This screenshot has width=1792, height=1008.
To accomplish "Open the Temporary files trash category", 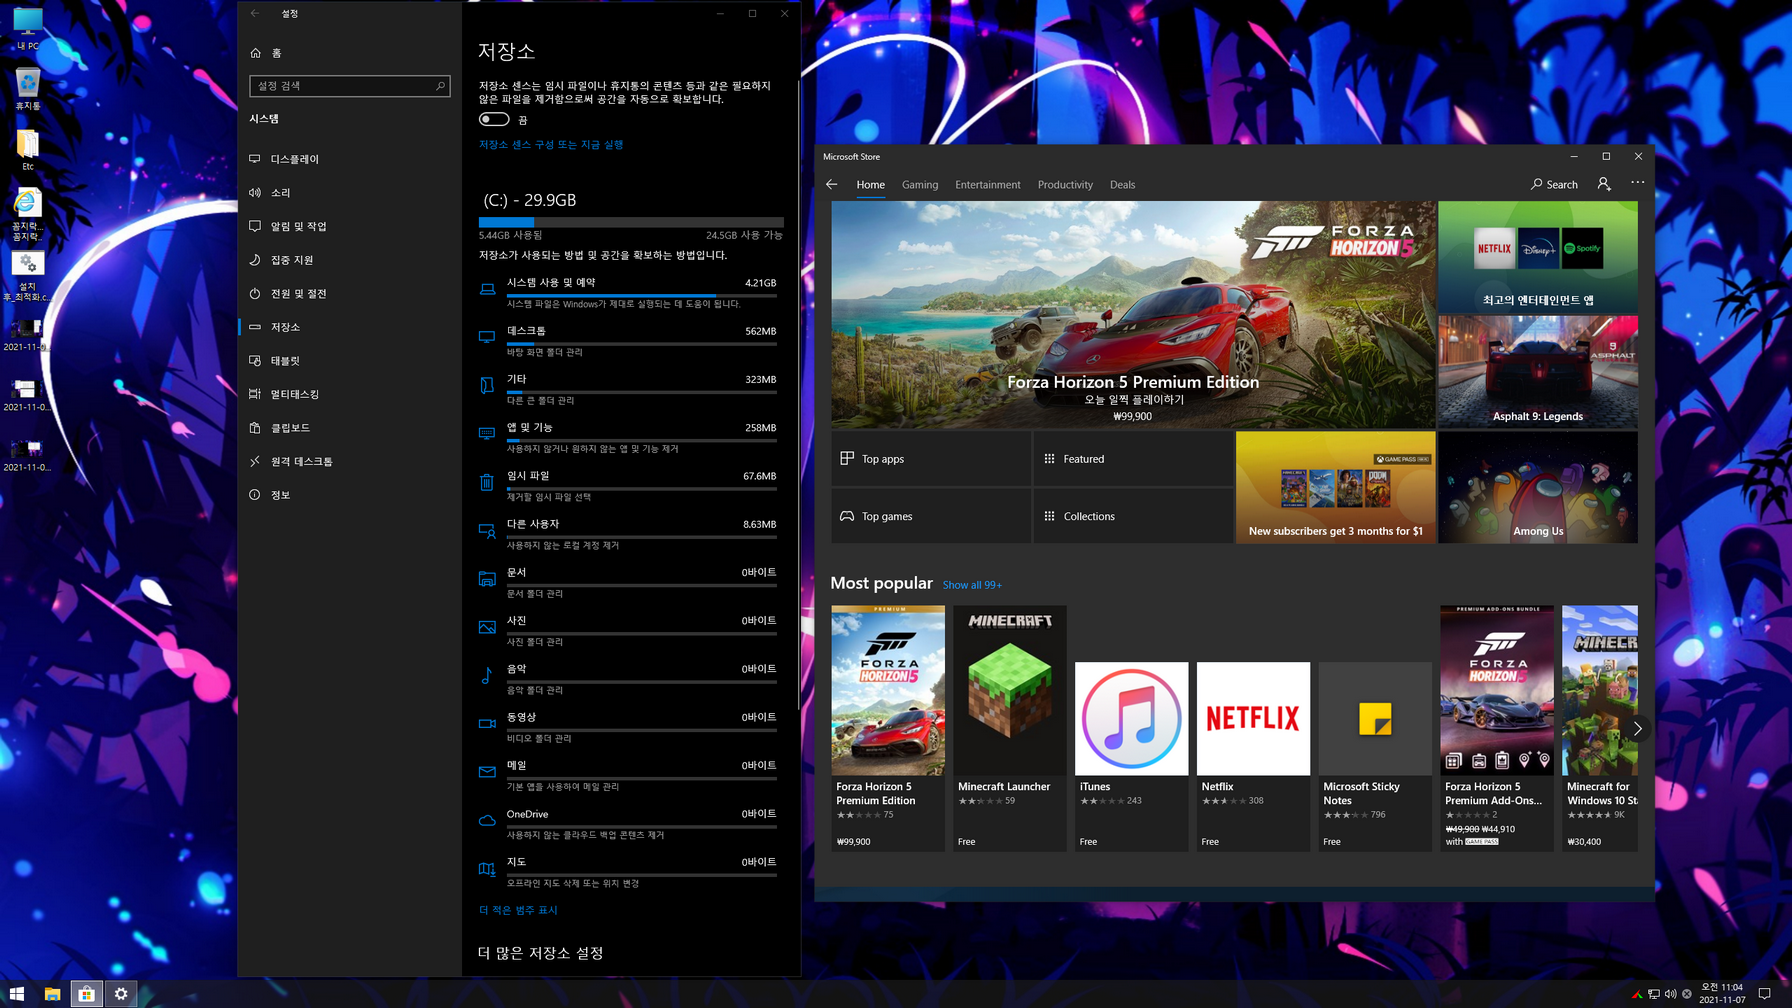I will coord(628,485).
